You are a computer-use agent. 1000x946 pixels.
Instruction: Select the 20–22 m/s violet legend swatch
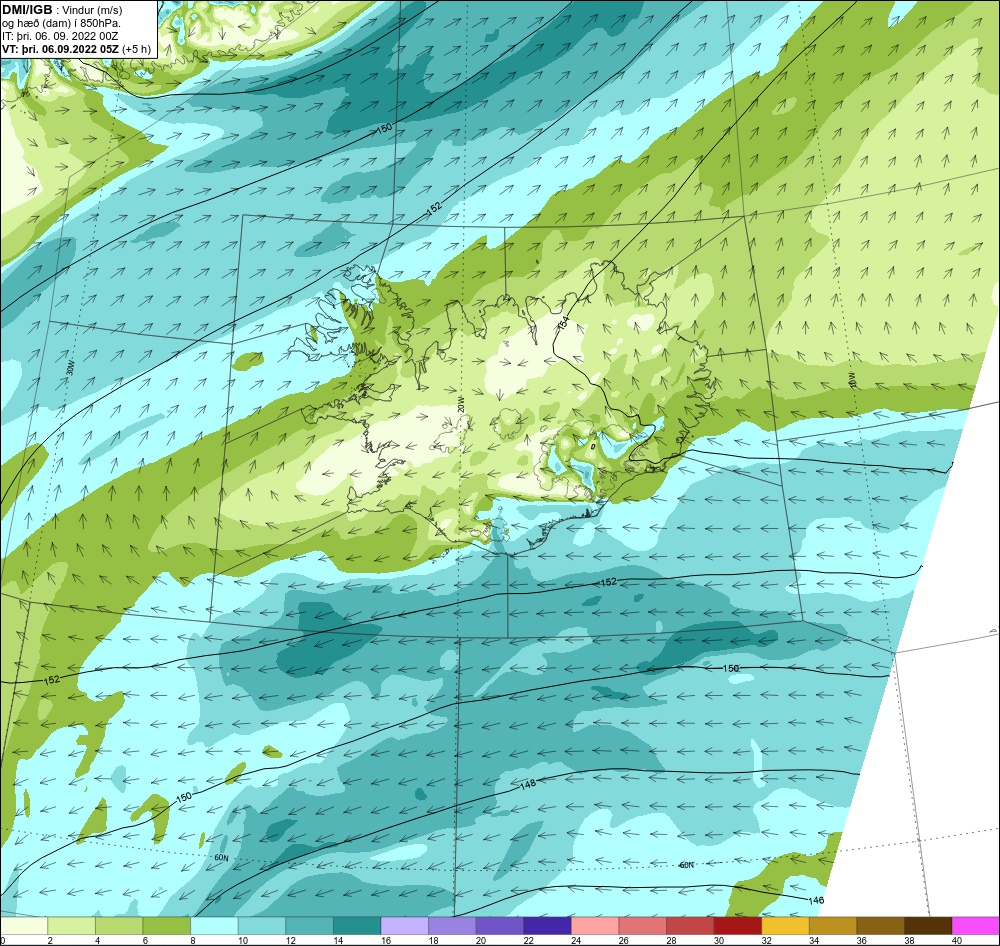tap(499, 926)
